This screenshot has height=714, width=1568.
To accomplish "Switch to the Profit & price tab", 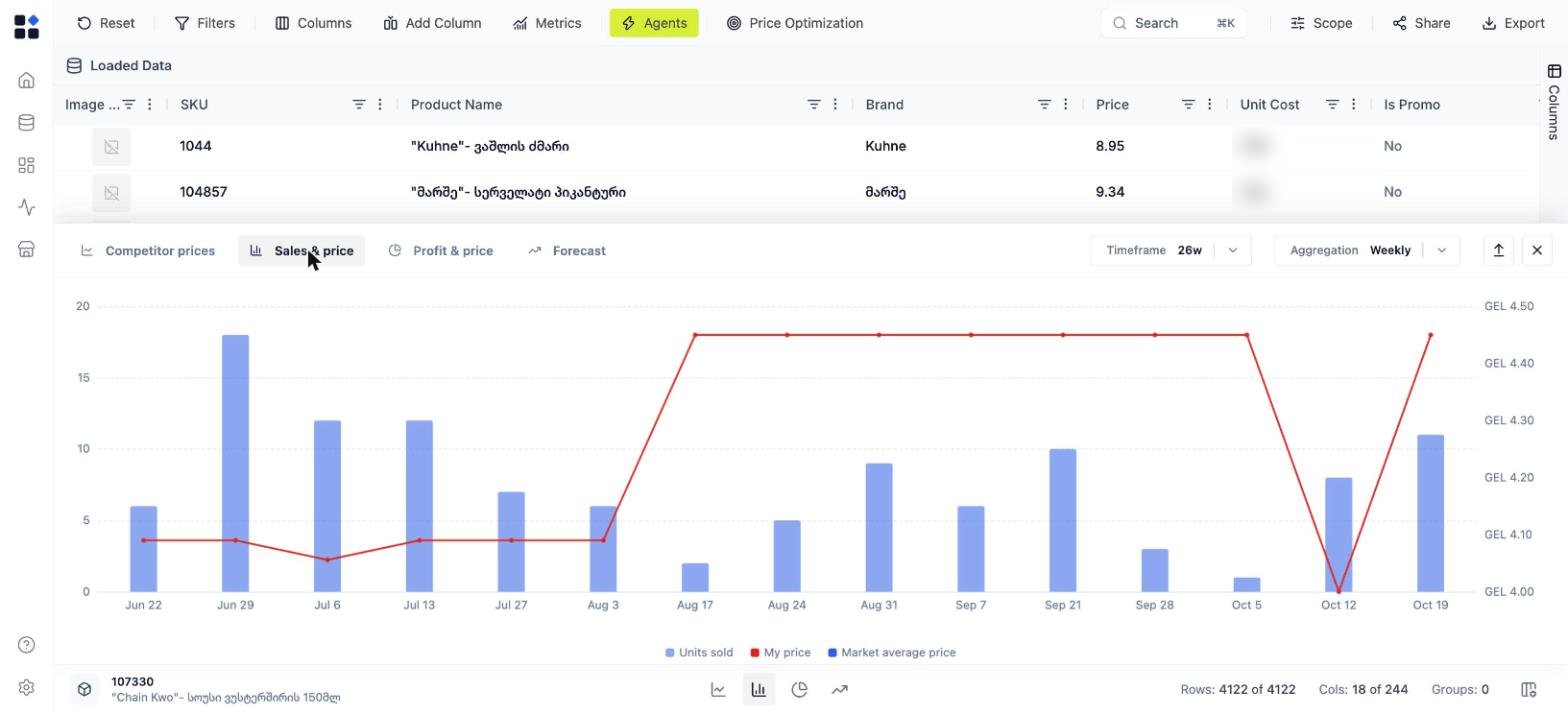I will (441, 251).
